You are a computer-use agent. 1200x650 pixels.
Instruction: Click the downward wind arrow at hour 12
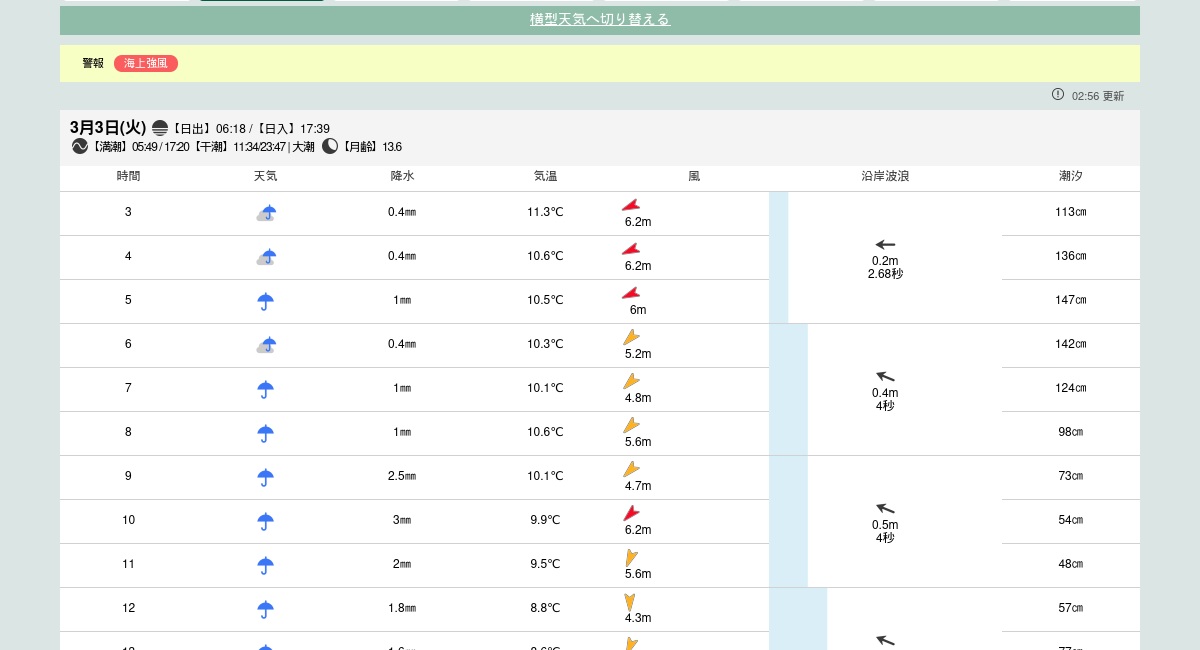click(630, 602)
